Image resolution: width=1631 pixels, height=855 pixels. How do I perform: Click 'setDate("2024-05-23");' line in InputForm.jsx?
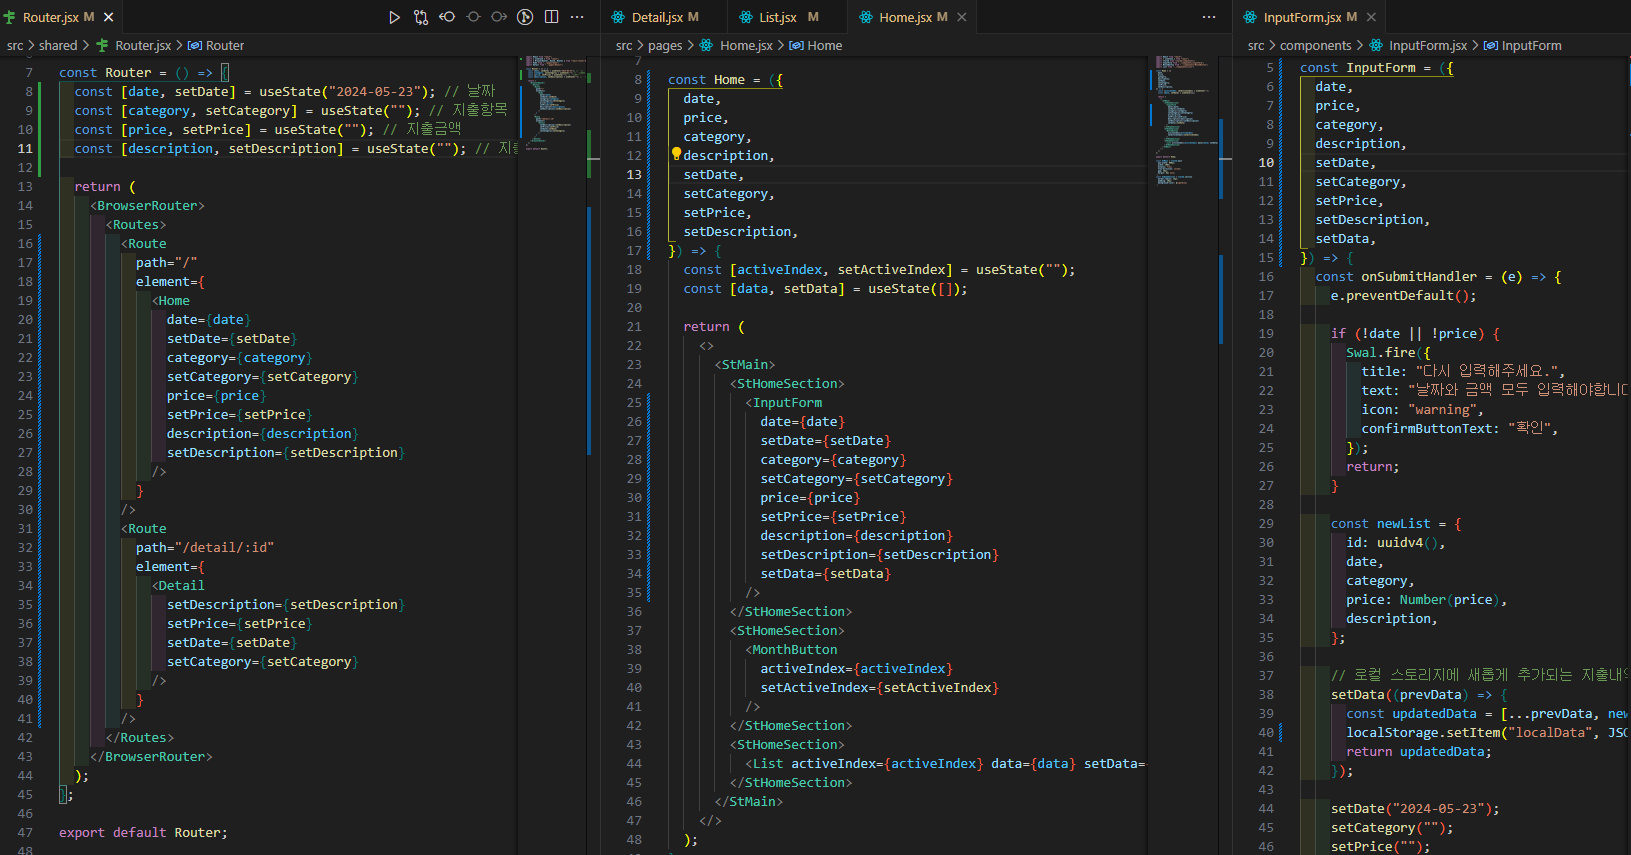(x=1415, y=808)
